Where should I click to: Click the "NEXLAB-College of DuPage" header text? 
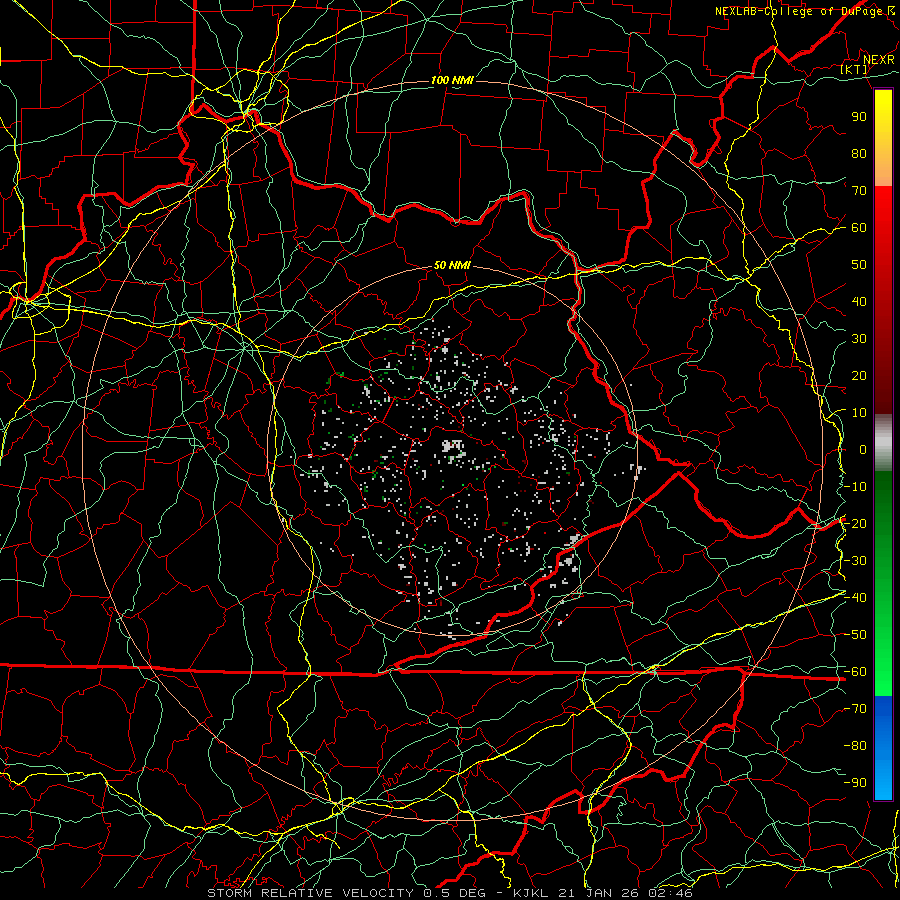click(799, 11)
